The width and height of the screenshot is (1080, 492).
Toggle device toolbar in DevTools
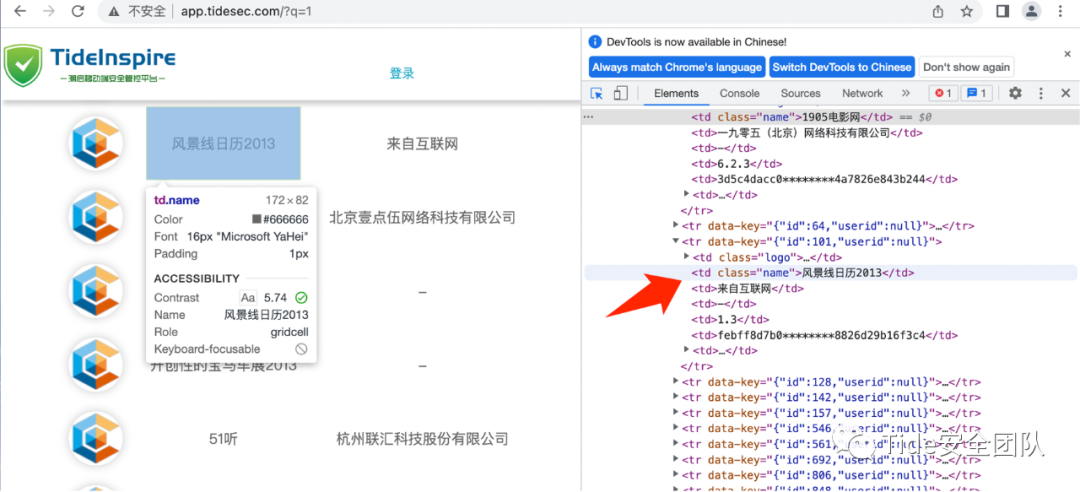pos(621,93)
